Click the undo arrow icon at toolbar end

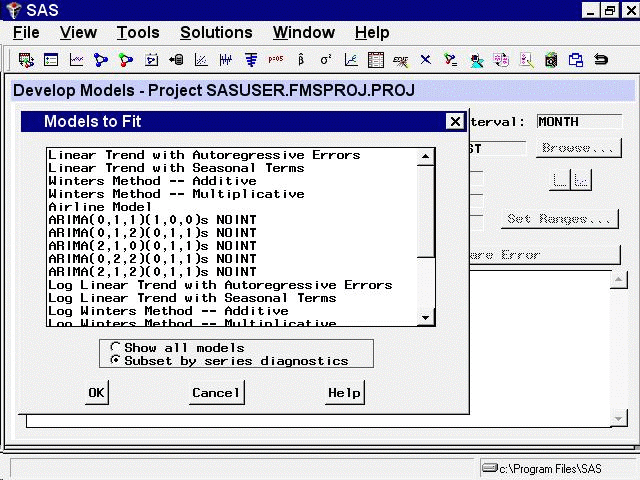601,60
